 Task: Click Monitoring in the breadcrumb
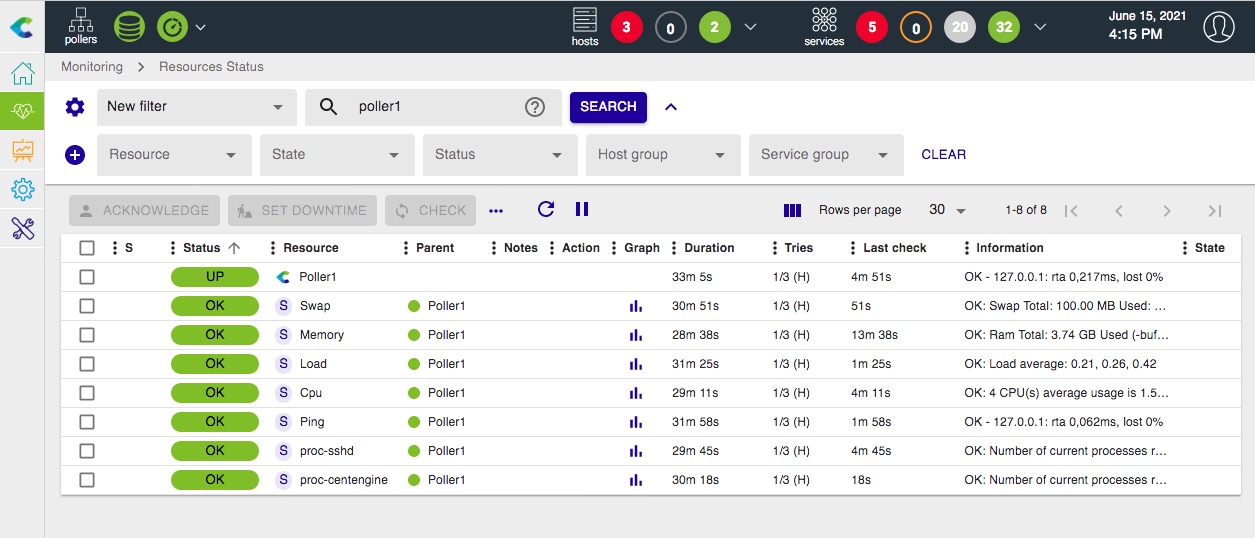(x=92, y=67)
